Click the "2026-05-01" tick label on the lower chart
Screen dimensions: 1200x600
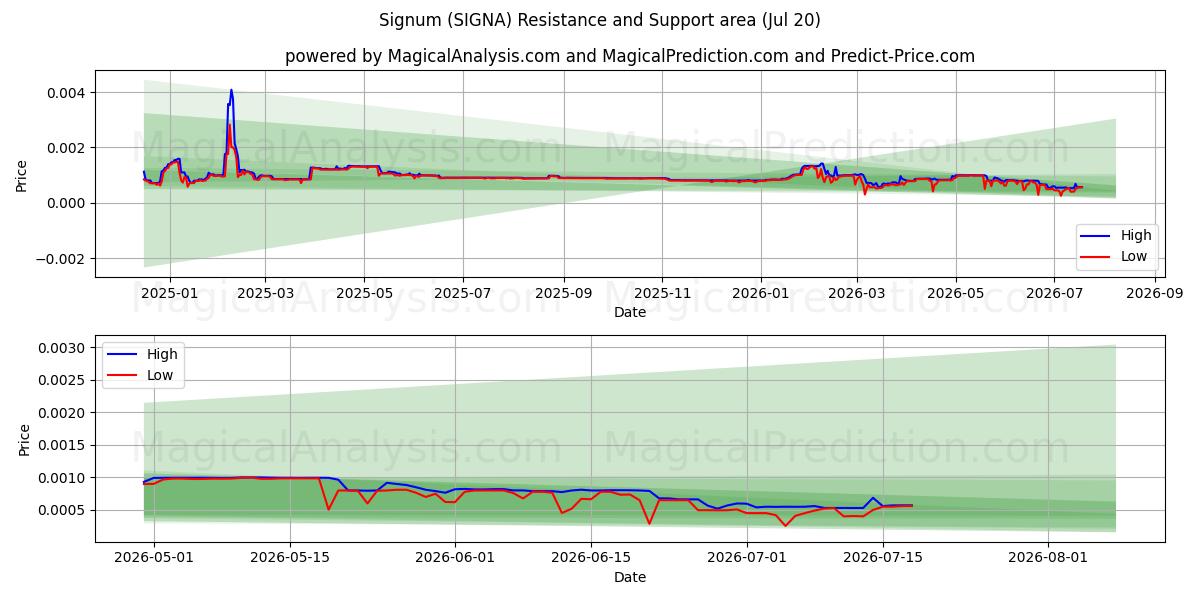[x=154, y=558]
